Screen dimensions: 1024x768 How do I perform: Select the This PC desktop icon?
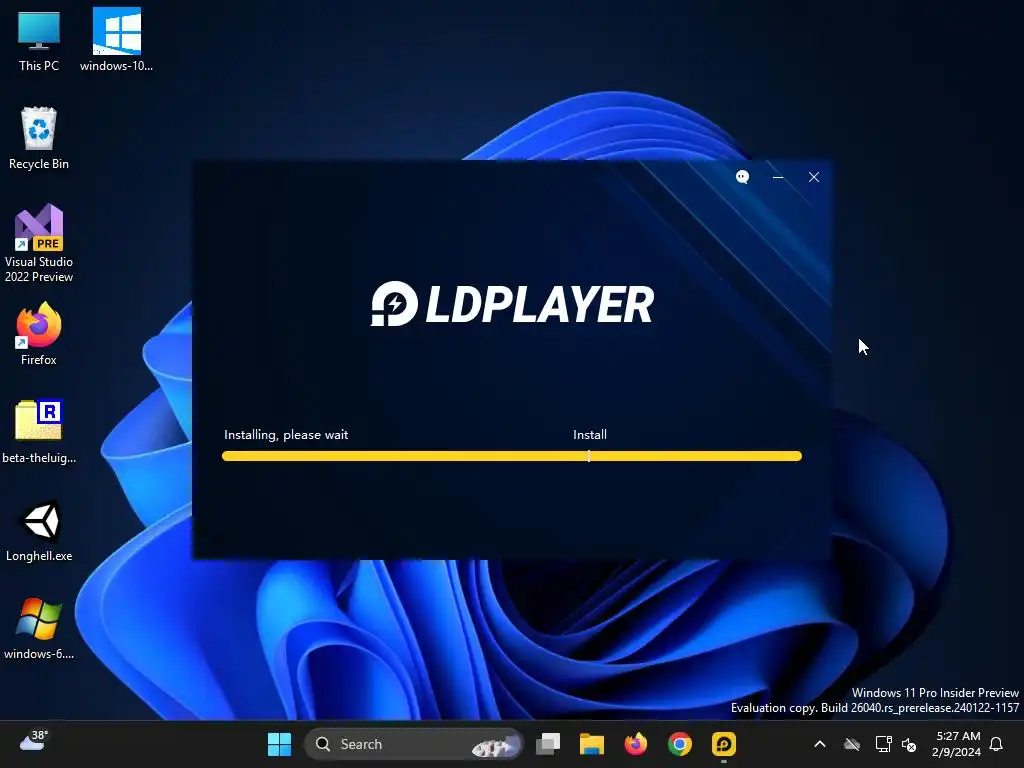(x=39, y=41)
